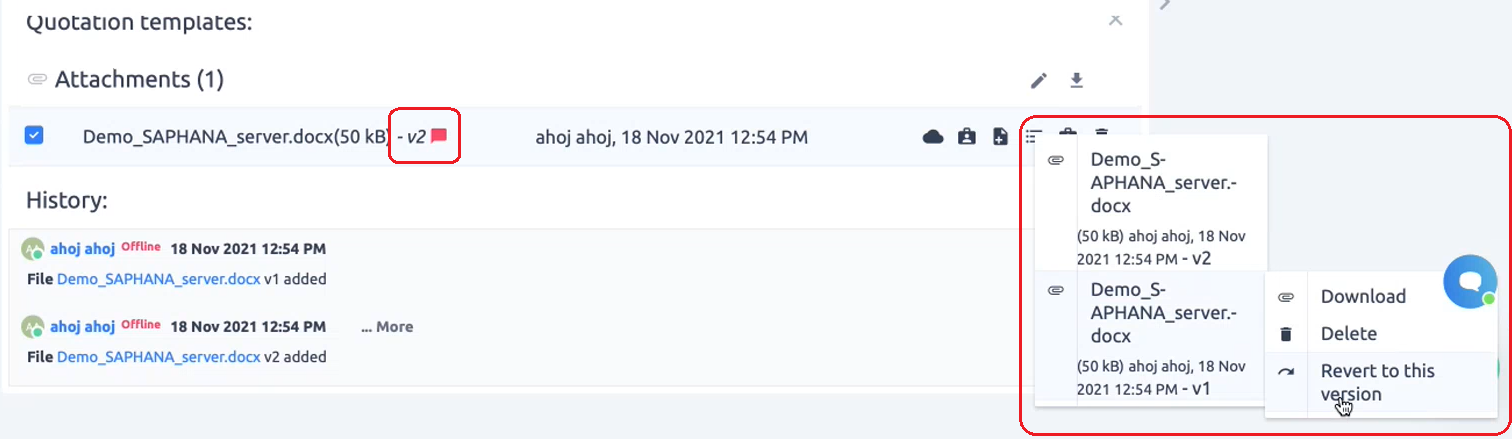Click the first ahoj ahoj username in History
This screenshot has height=439, width=1512.
click(83, 248)
